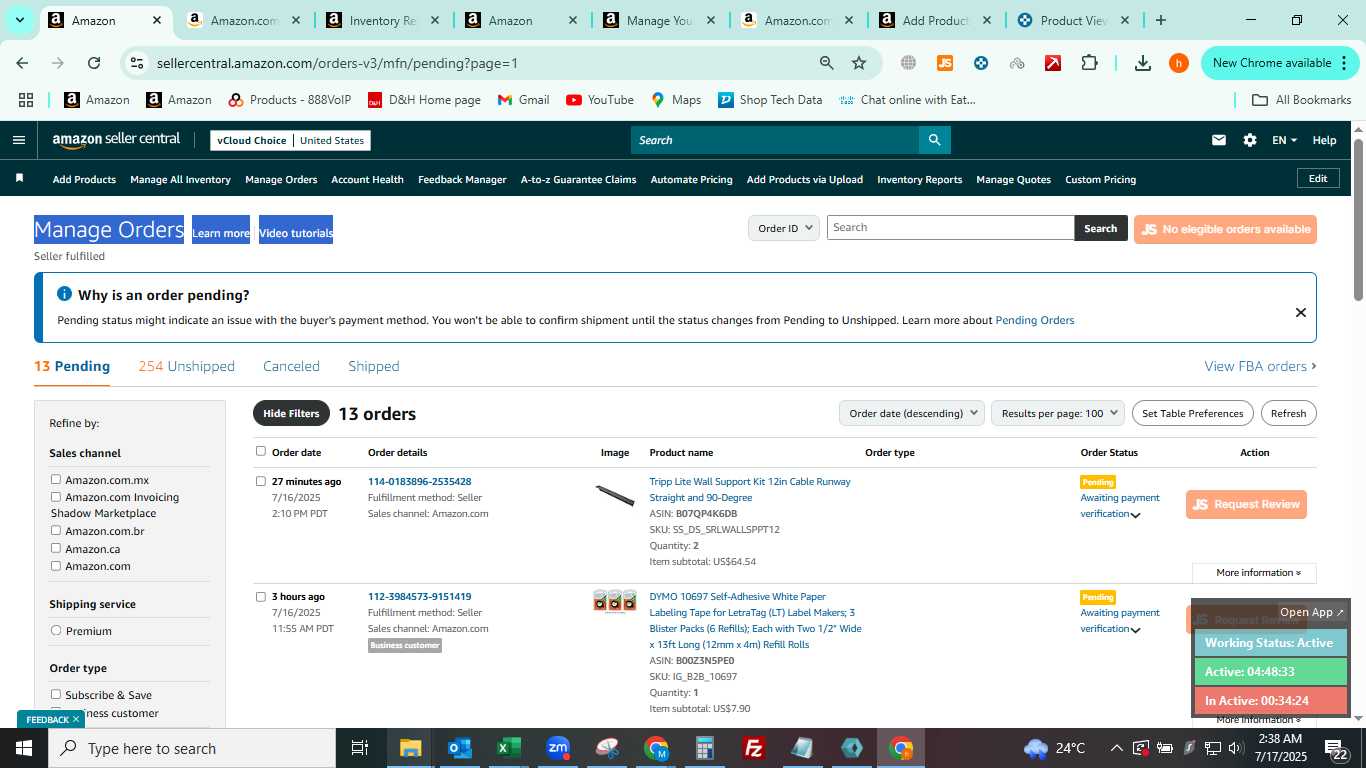The width and height of the screenshot is (1366, 768).
Task: Expand Awaiting payment verification for the DYMO order
Action: point(1135,630)
